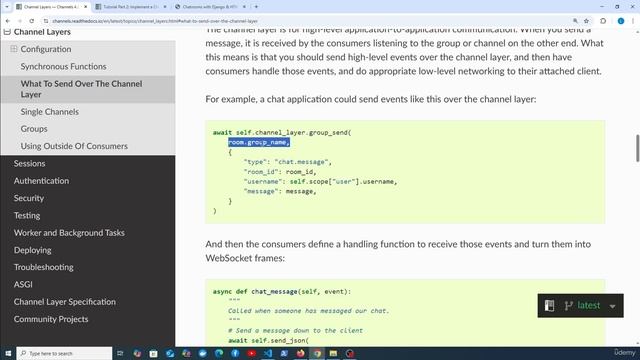Open Outlook mail icon on taskbar
640x360 pixels.
tap(170, 353)
